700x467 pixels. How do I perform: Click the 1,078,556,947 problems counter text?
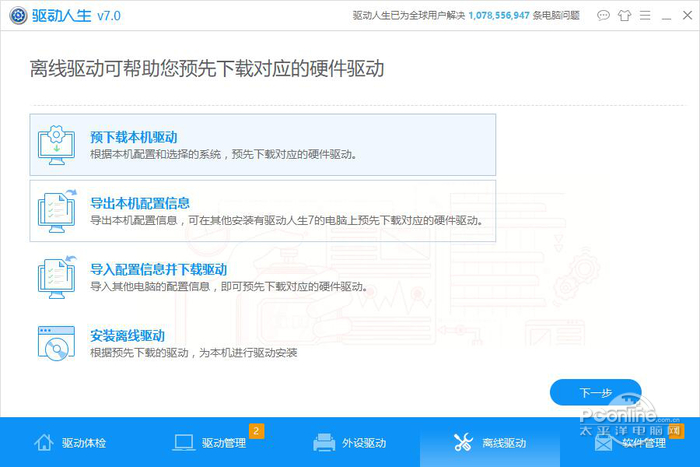[499, 16]
